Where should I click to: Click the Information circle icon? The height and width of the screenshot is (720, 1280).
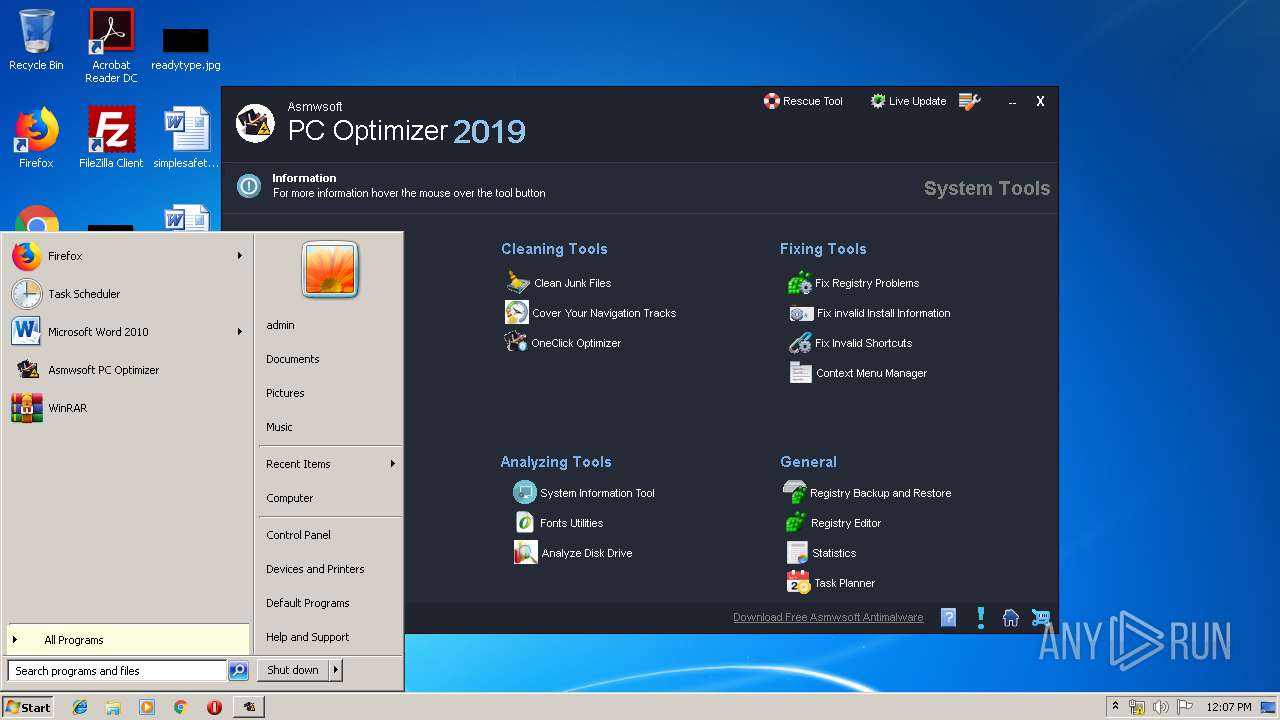tap(248, 186)
